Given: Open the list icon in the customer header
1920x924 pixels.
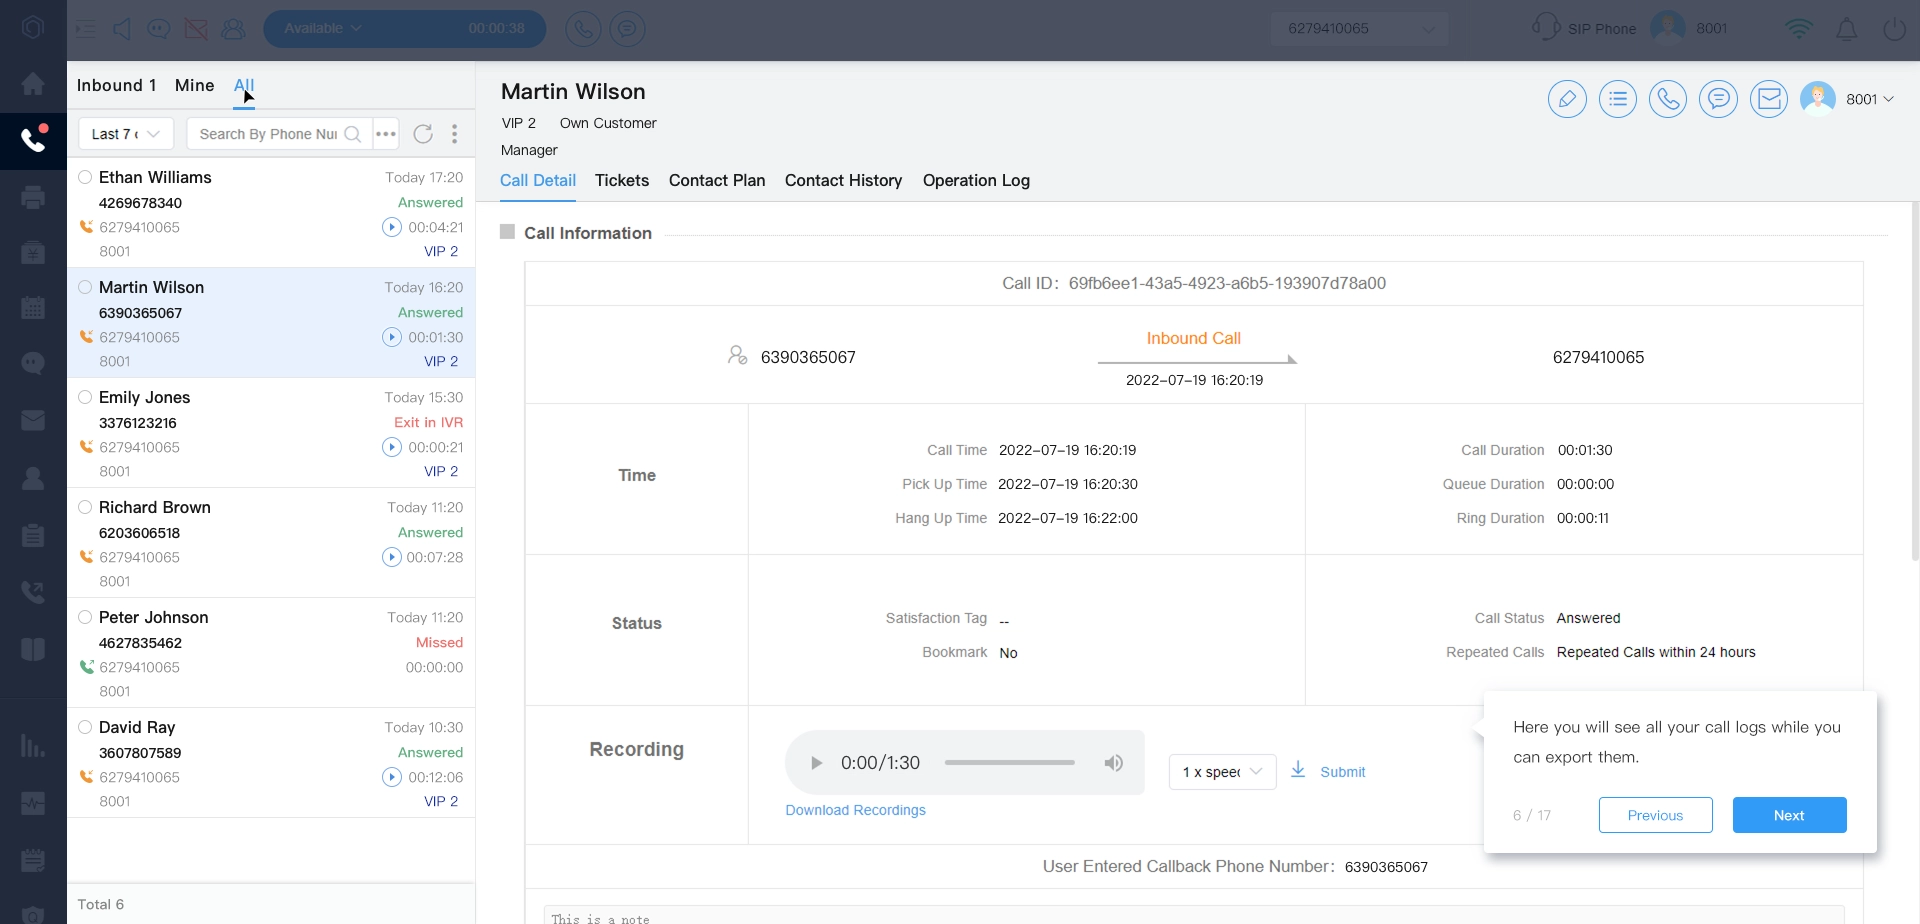Looking at the screenshot, I should pos(1617,99).
